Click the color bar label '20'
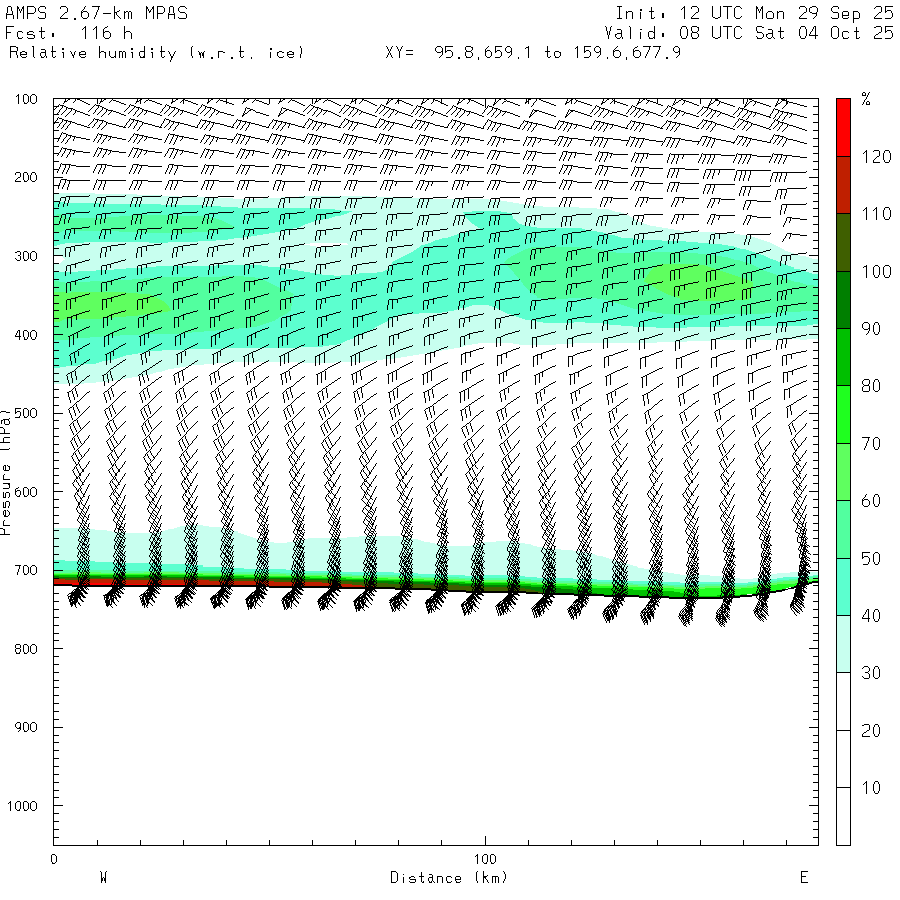The image size is (900, 900). pyautogui.click(x=871, y=731)
